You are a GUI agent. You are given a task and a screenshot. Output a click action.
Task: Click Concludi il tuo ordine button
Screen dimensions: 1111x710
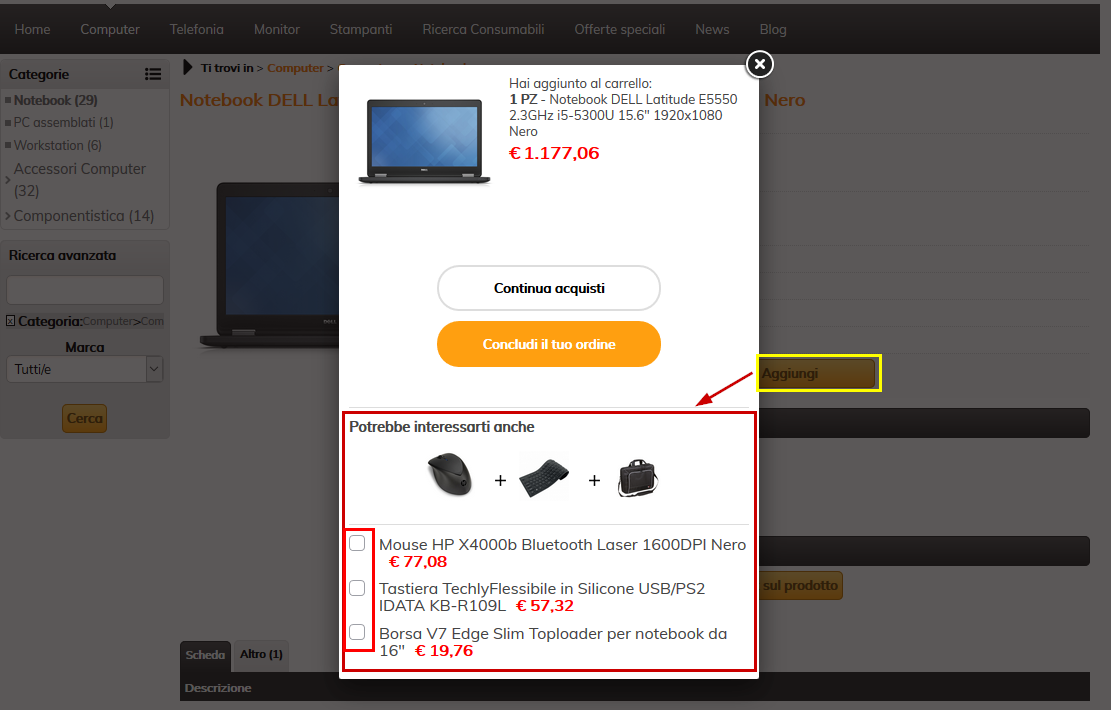coord(549,344)
